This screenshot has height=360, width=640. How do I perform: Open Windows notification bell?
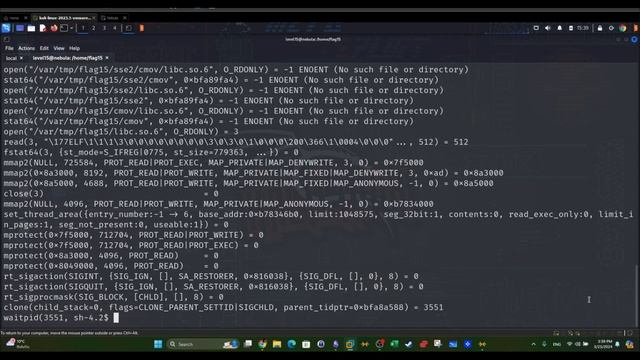pos(618,344)
